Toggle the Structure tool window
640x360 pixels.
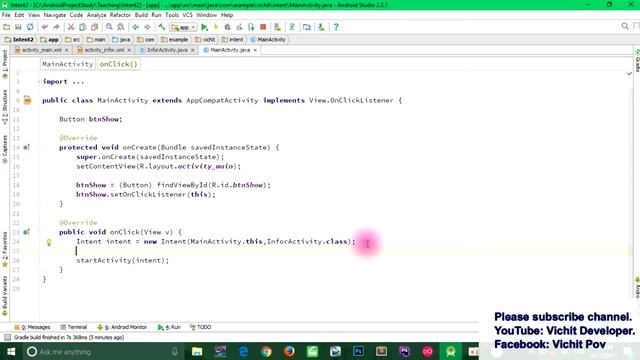[x=5, y=107]
